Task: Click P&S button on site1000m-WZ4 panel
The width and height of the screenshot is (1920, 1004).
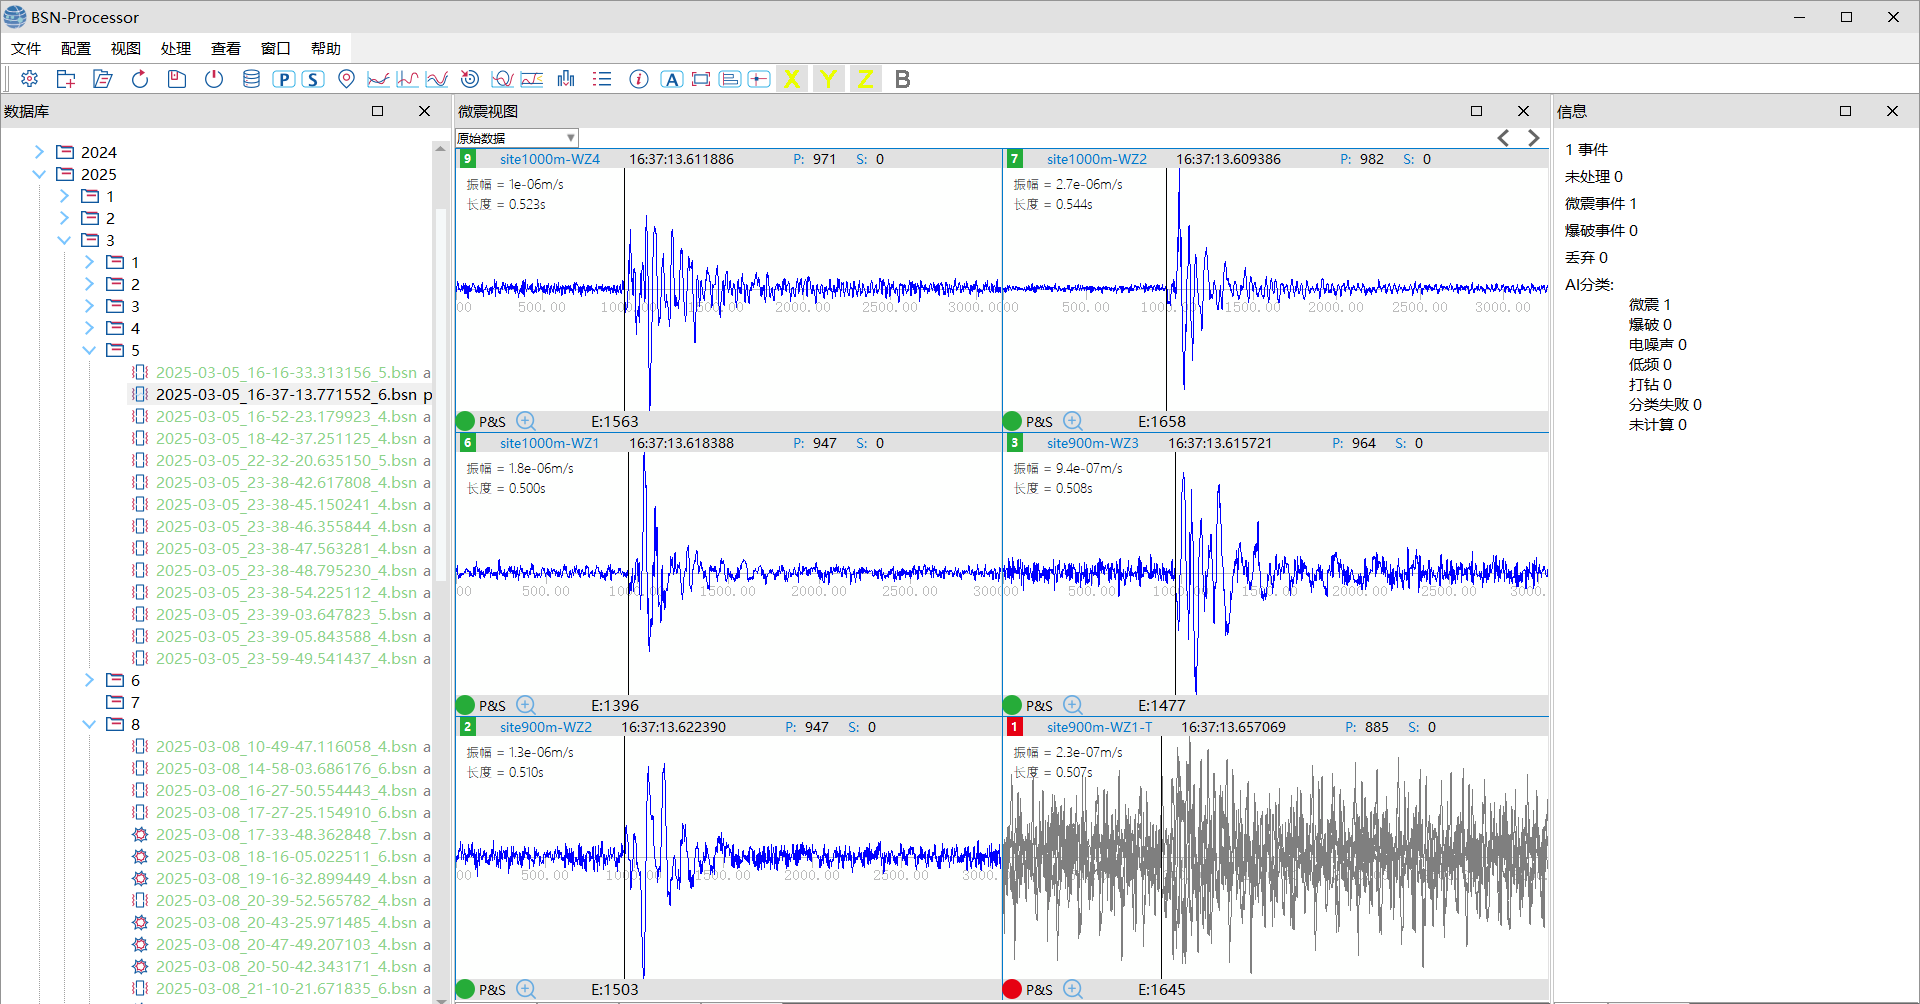Action: pyautogui.click(x=492, y=421)
